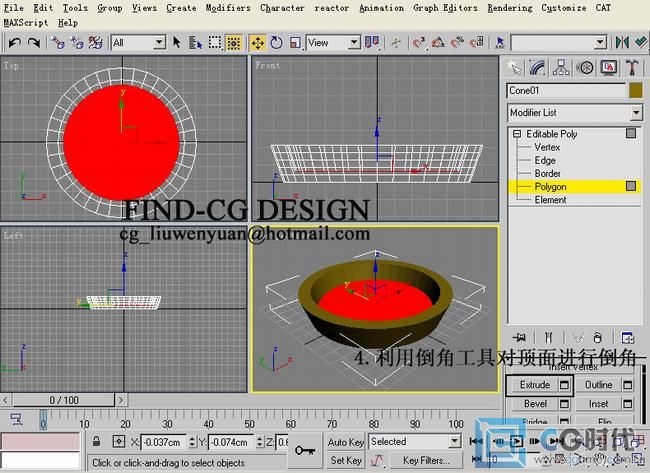Screen dimensions: 650x473
Task: Switch to the Motion command panel tab
Action: [x=585, y=68]
